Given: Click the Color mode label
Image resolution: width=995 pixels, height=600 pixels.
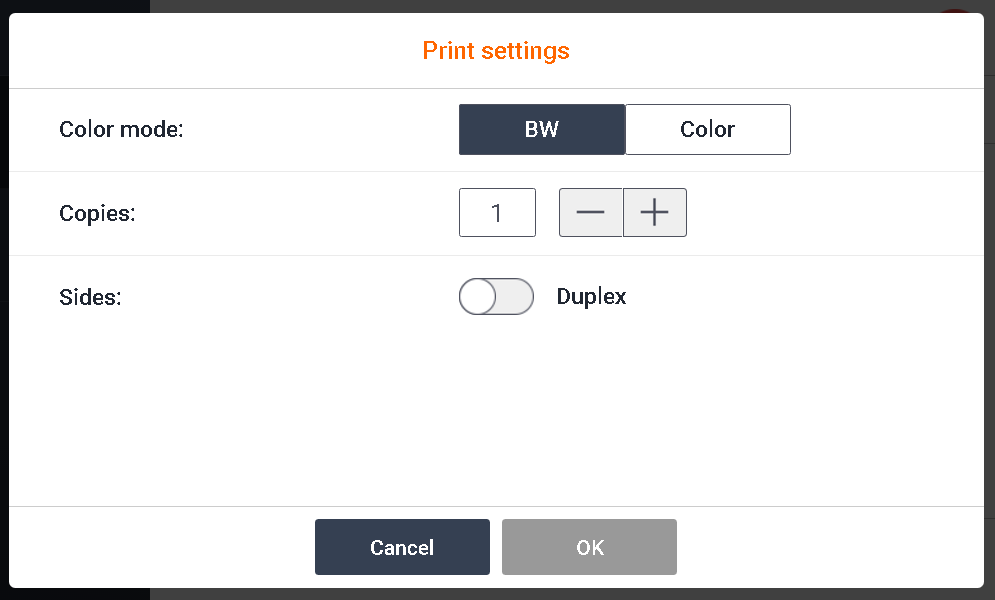Looking at the screenshot, I should point(121,130).
